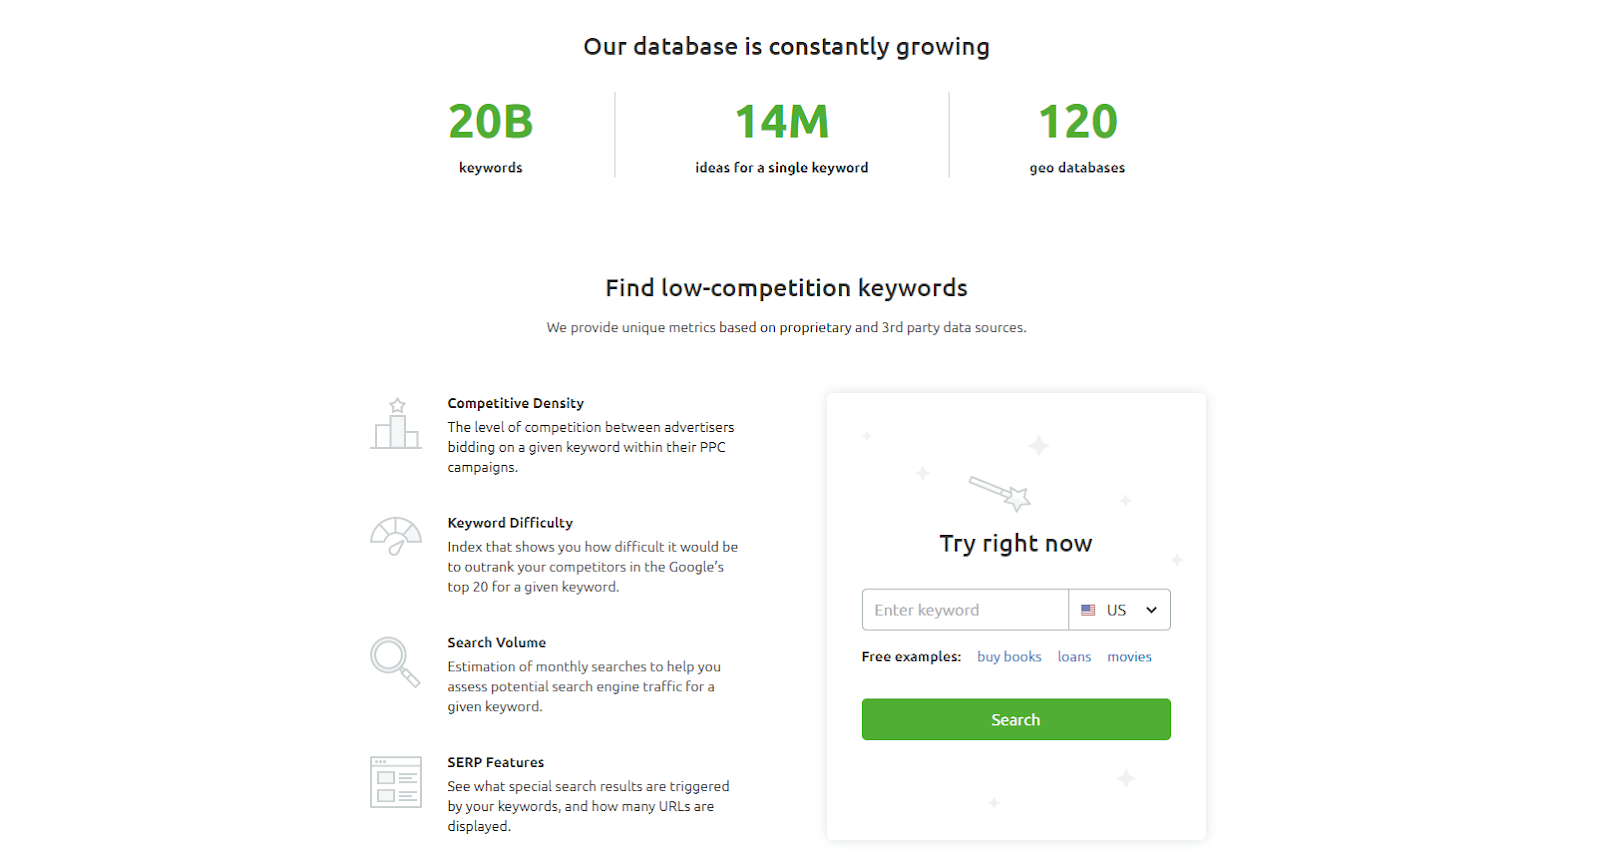
Task: Click the 20B keywords statistic
Action: pos(490,122)
